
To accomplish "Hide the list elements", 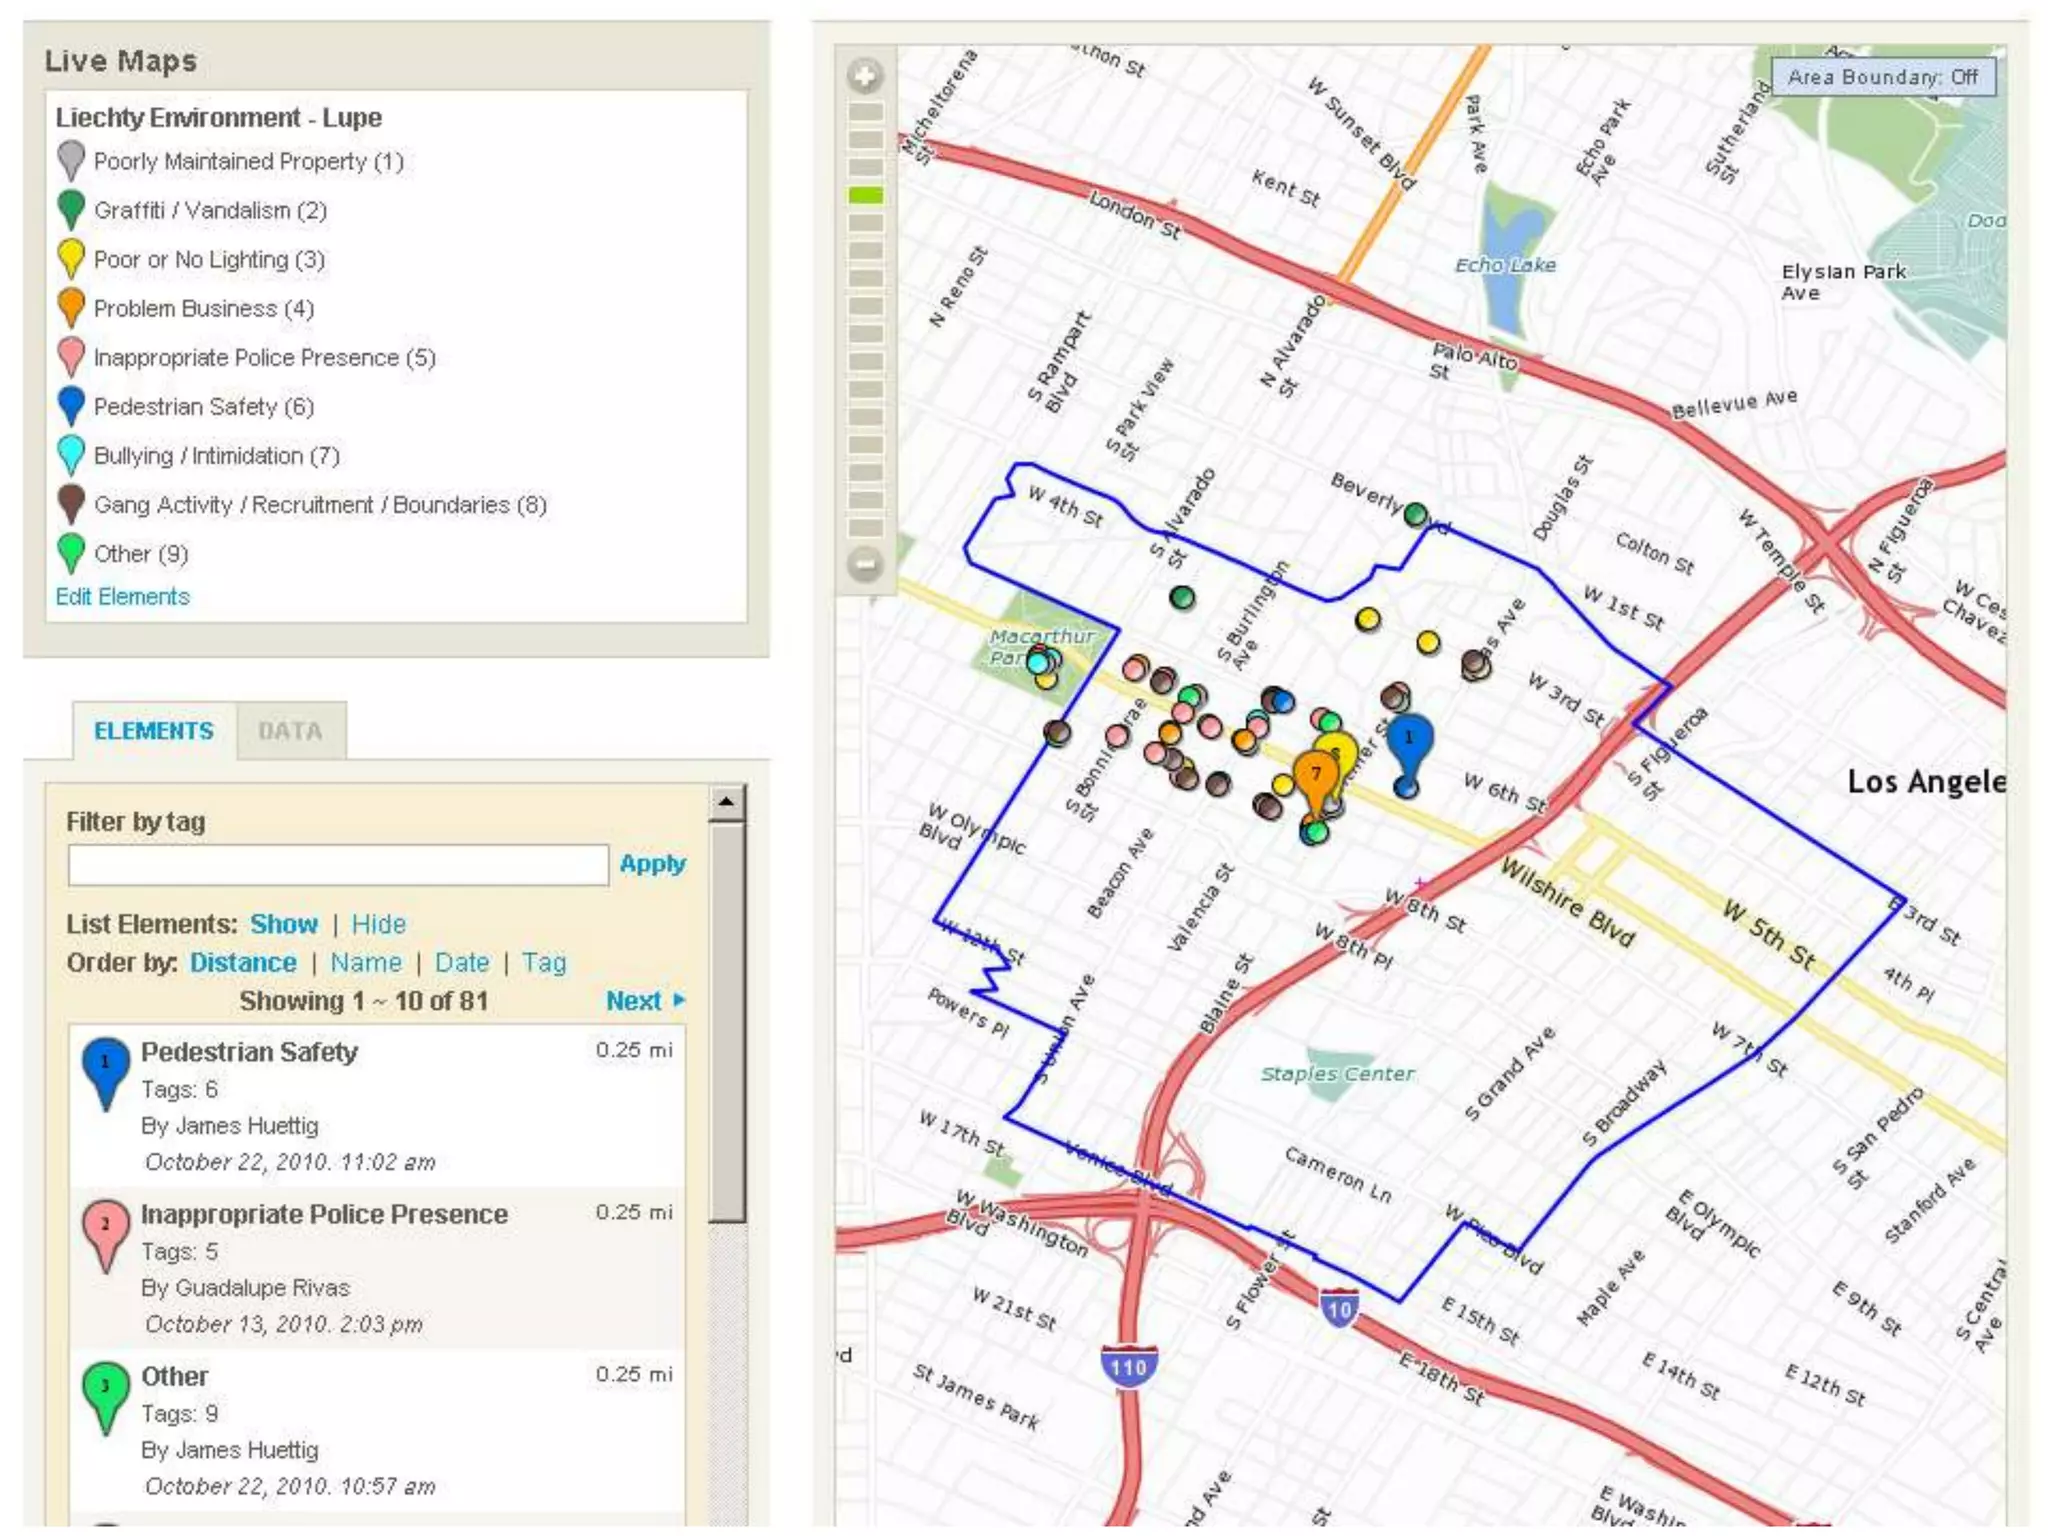I will coord(378,924).
